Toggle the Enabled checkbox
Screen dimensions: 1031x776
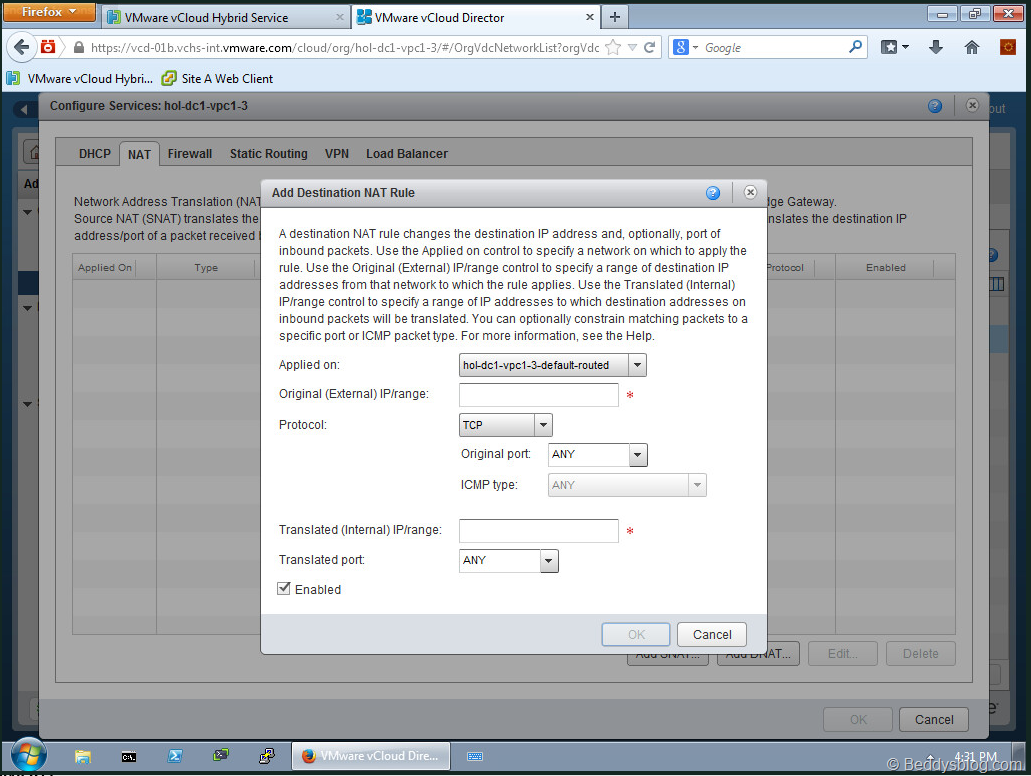click(x=284, y=589)
